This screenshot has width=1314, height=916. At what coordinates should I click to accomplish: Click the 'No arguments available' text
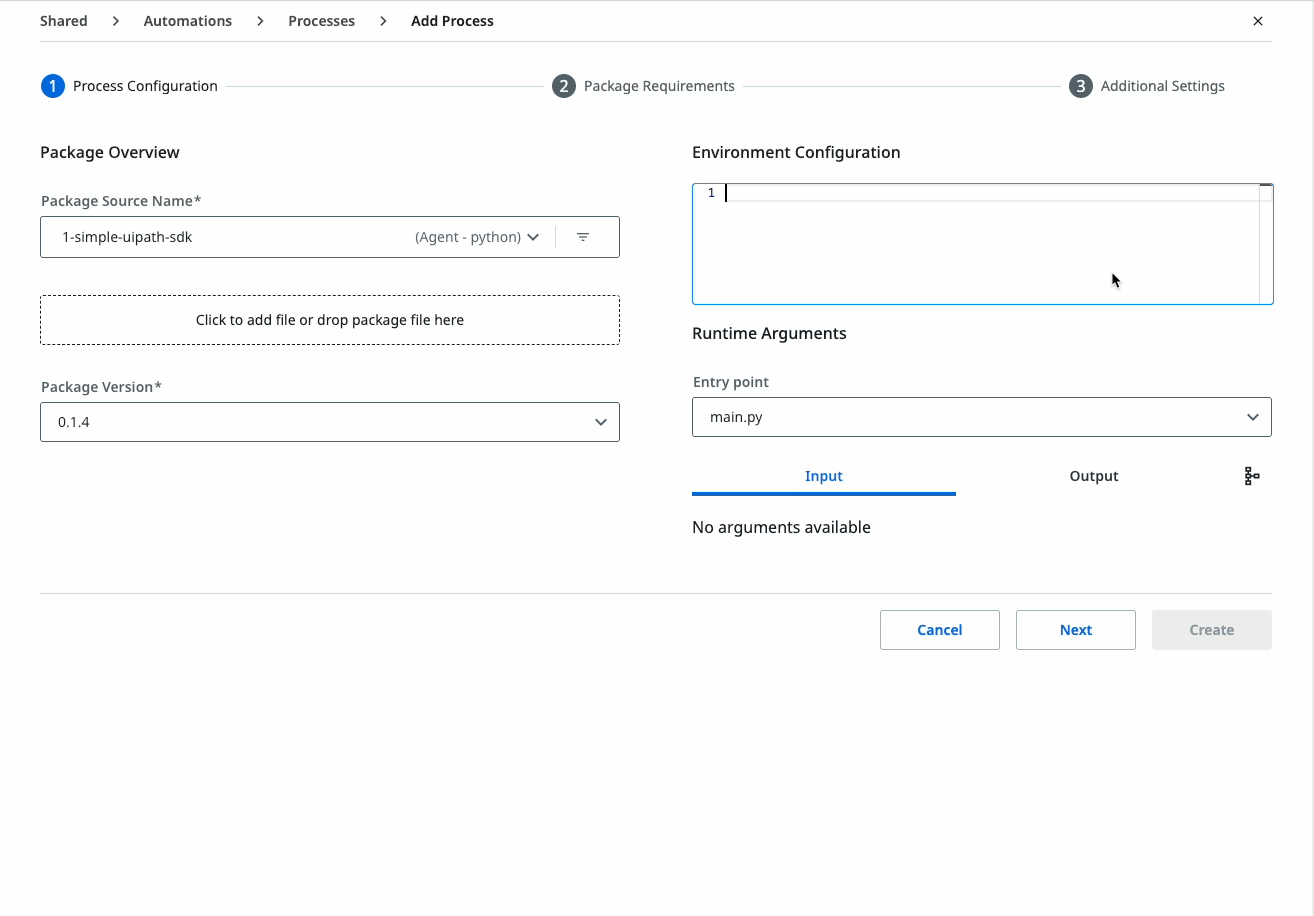tap(781, 527)
